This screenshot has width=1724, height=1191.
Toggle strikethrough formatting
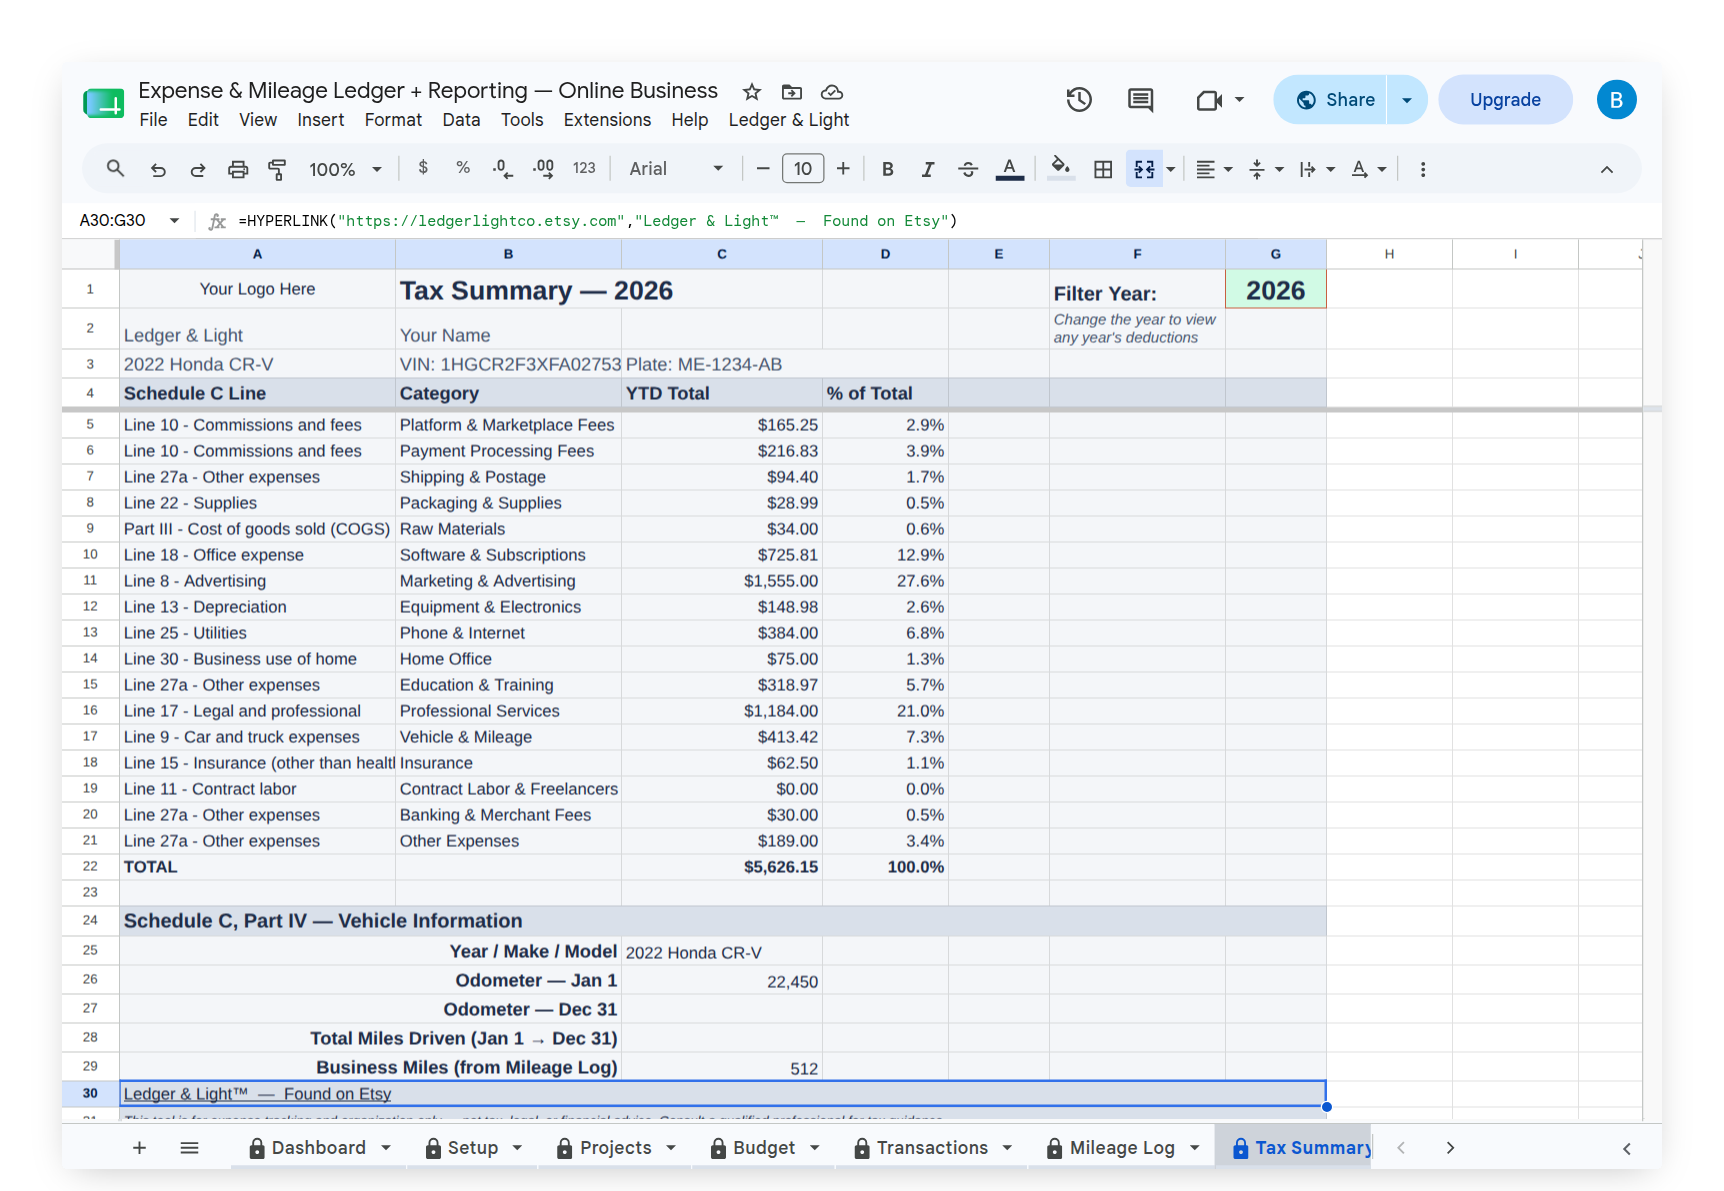[x=968, y=169]
